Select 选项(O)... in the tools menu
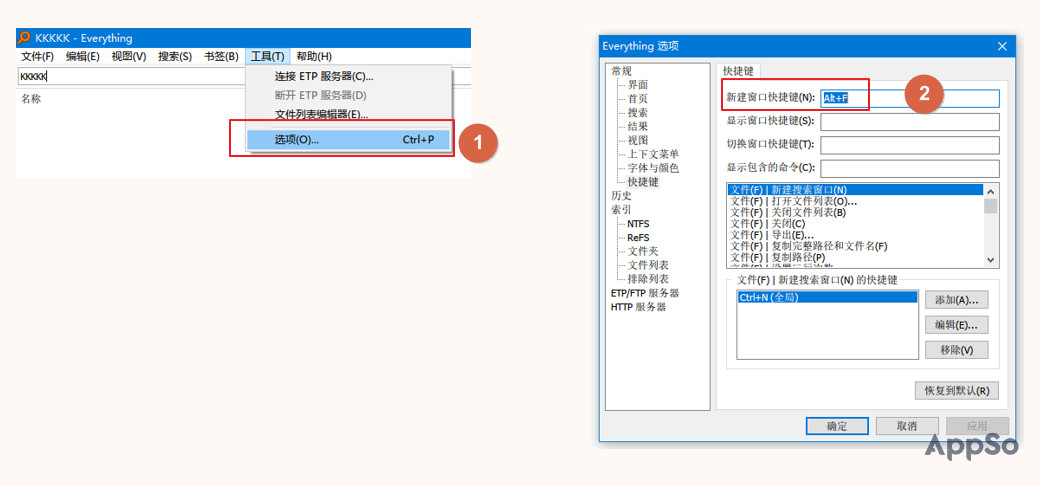Image resolution: width=1041 pixels, height=486 pixels. (x=349, y=140)
